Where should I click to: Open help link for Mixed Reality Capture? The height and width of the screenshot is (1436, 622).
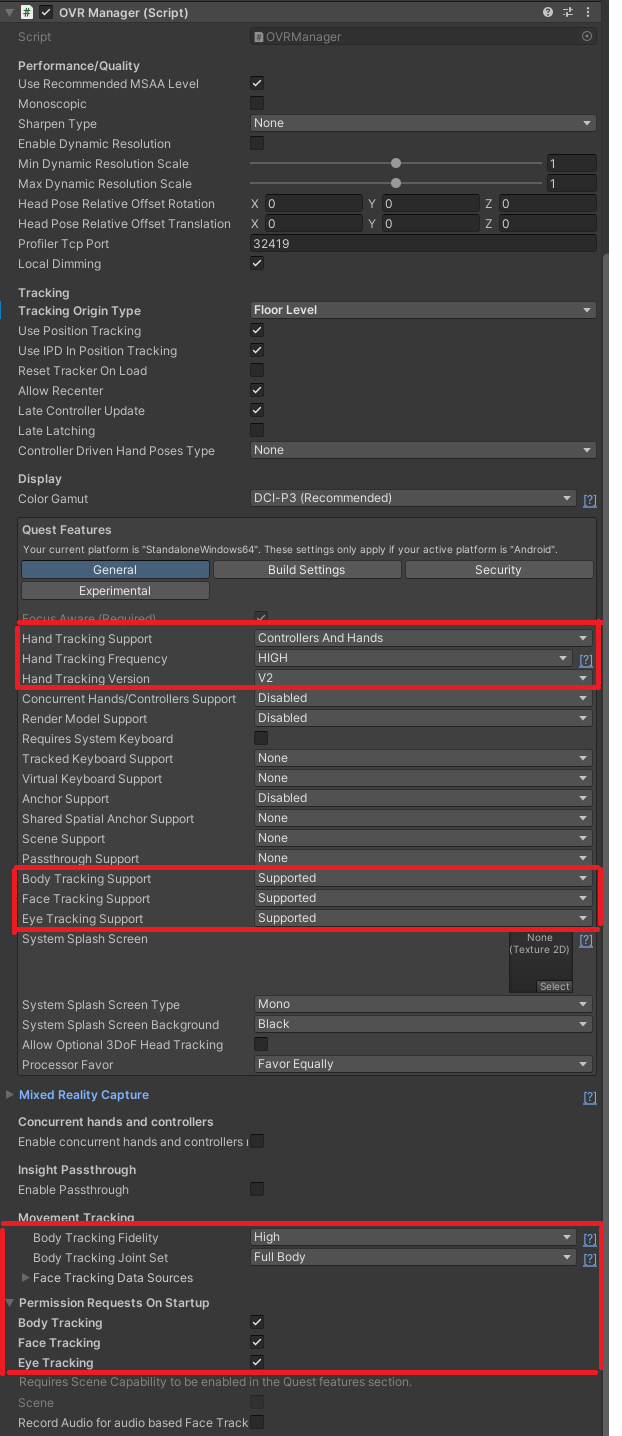[590, 1097]
